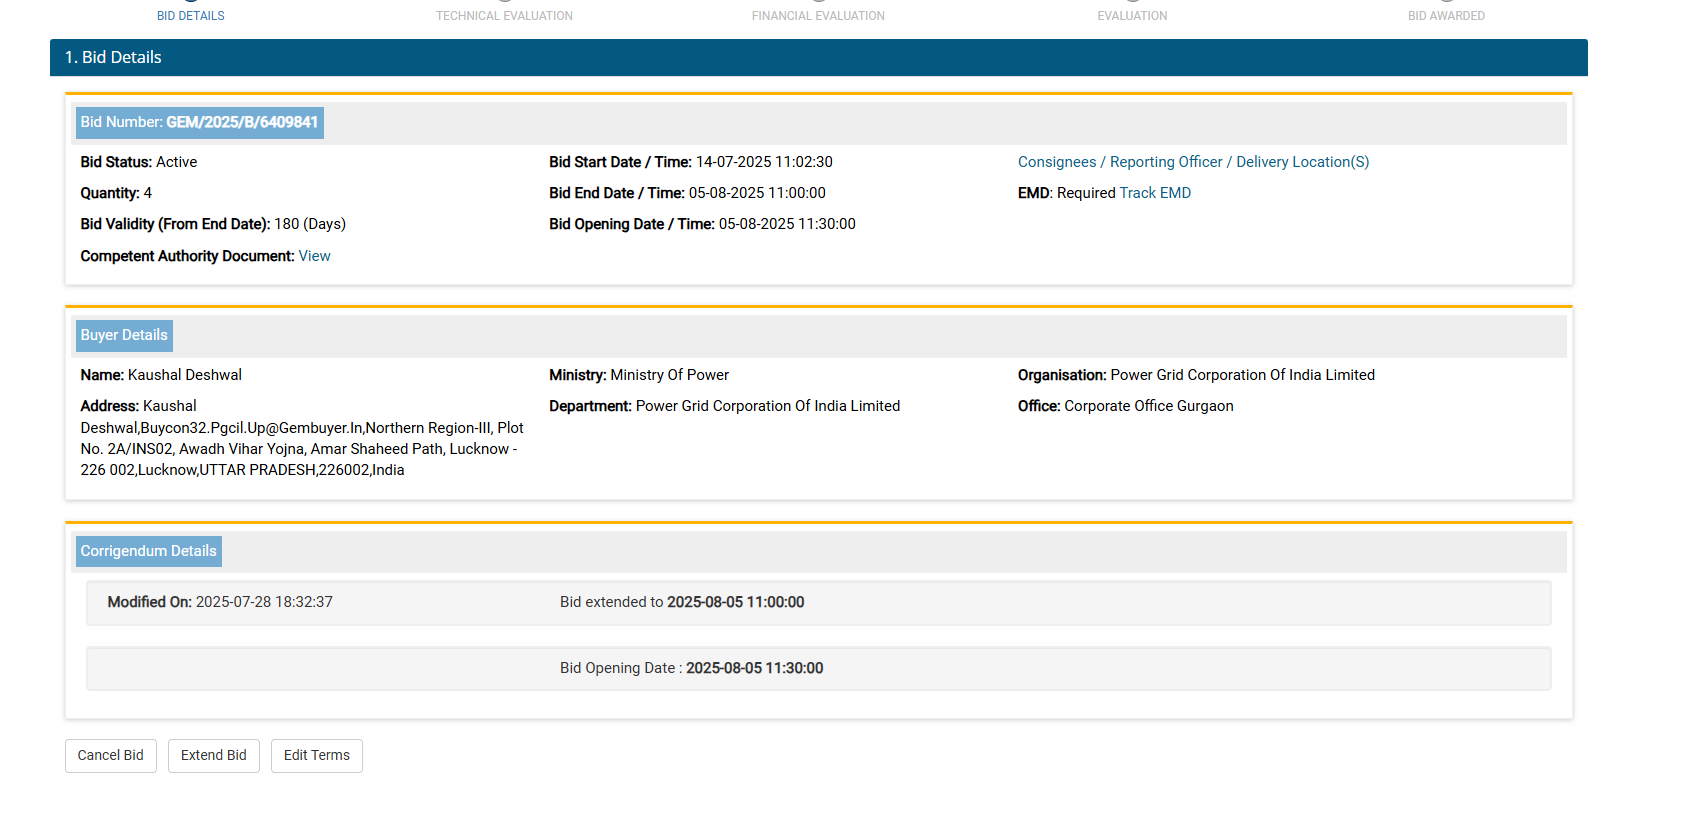
Task: Open the Bid Awarded step
Action: [1446, 15]
